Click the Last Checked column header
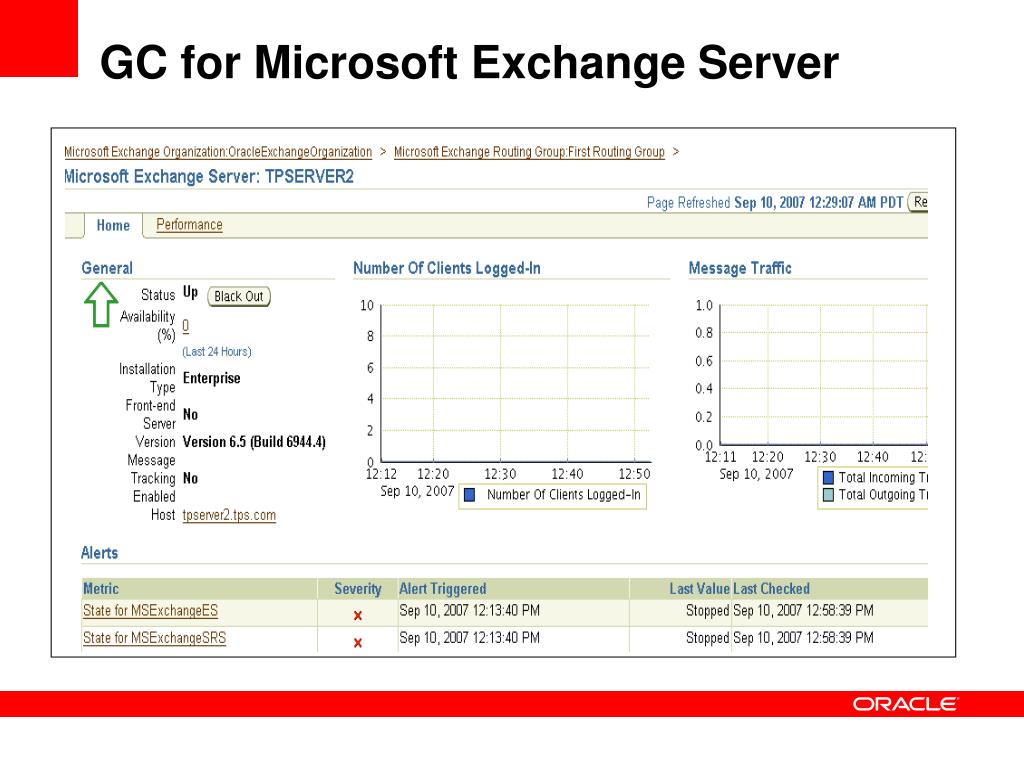This screenshot has width=1024, height=768. click(x=771, y=588)
